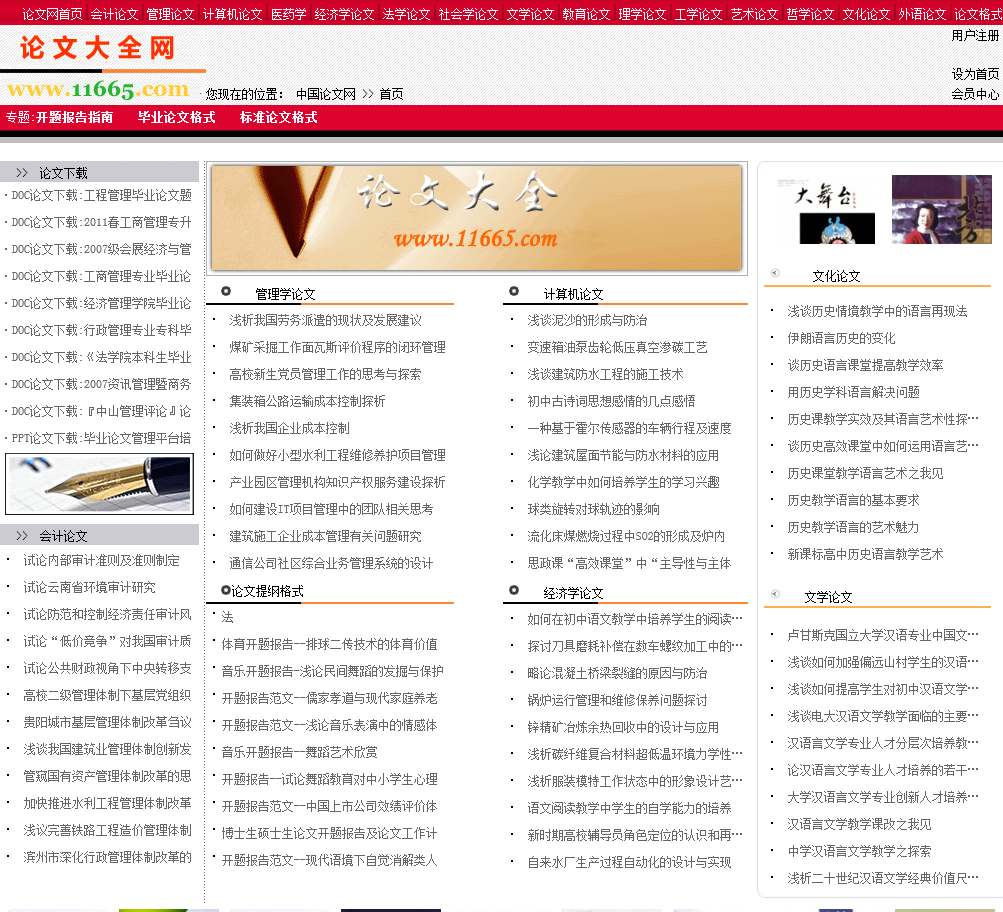
Task: Open article 伊朗语言历史的变化
Action: 841,338
